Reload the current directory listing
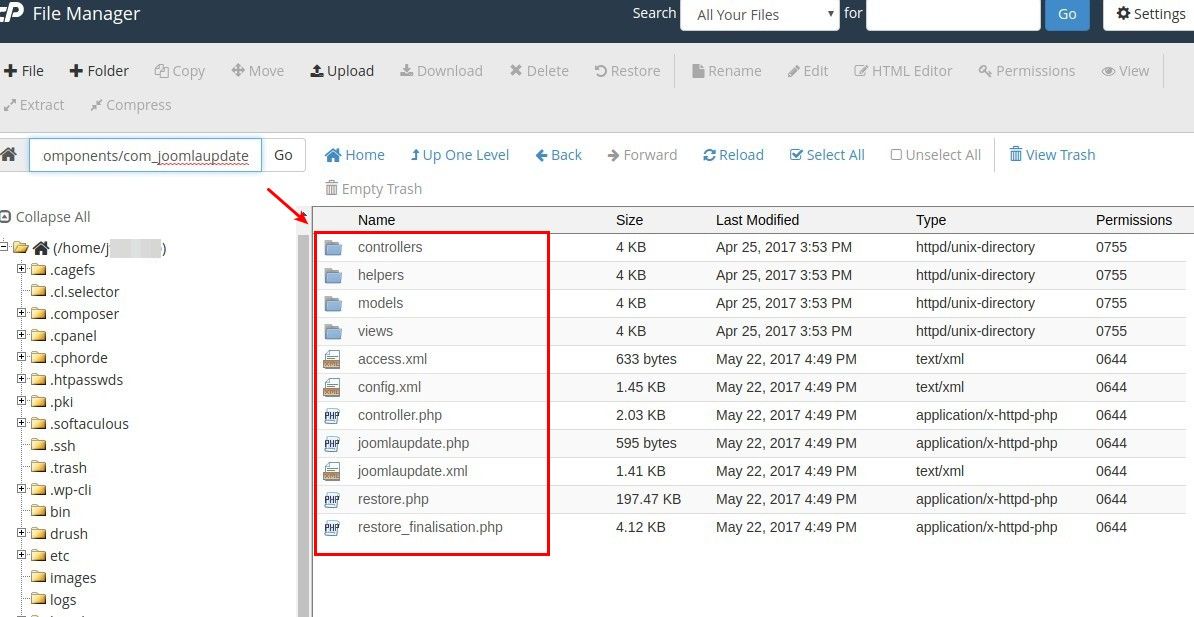 coord(733,154)
